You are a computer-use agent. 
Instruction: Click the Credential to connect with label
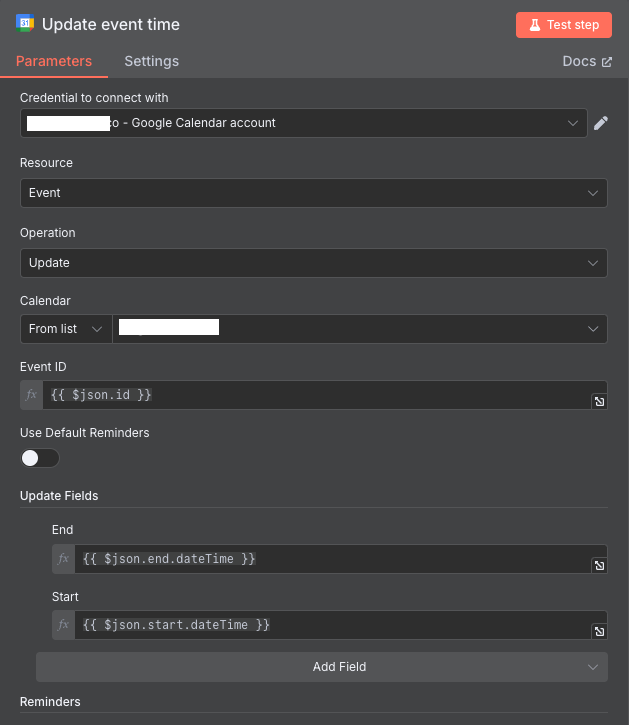[94, 98]
